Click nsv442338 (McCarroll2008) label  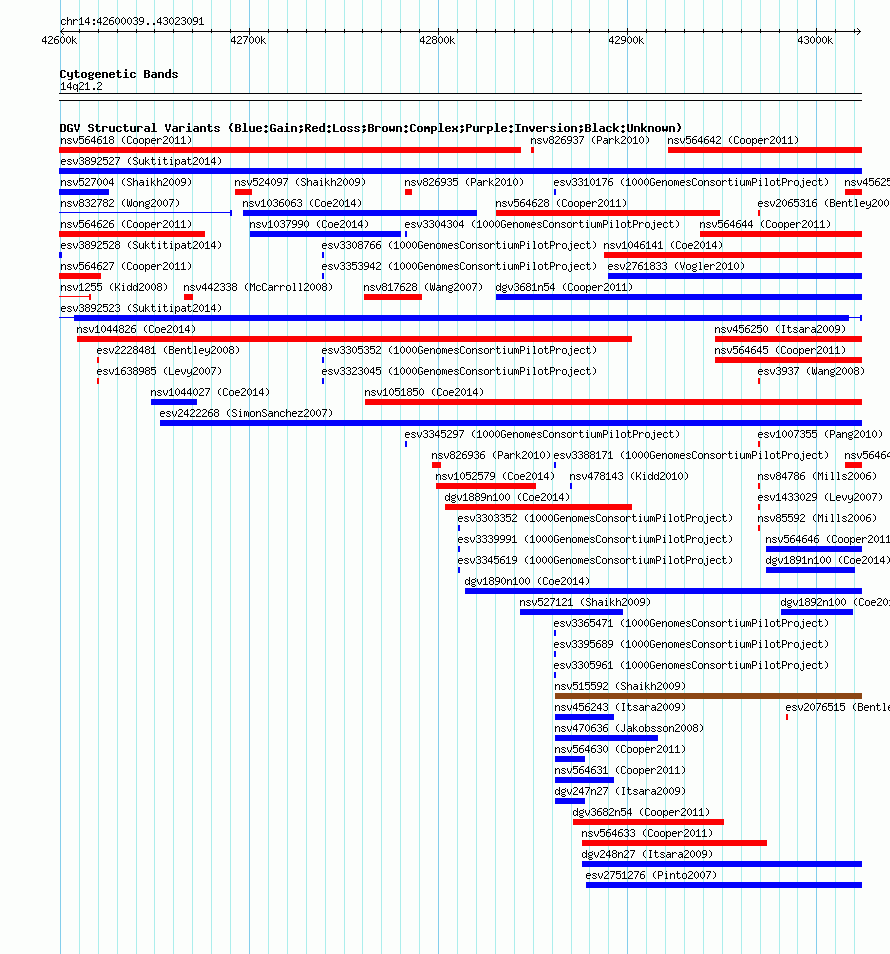pyautogui.click(x=258, y=287)
